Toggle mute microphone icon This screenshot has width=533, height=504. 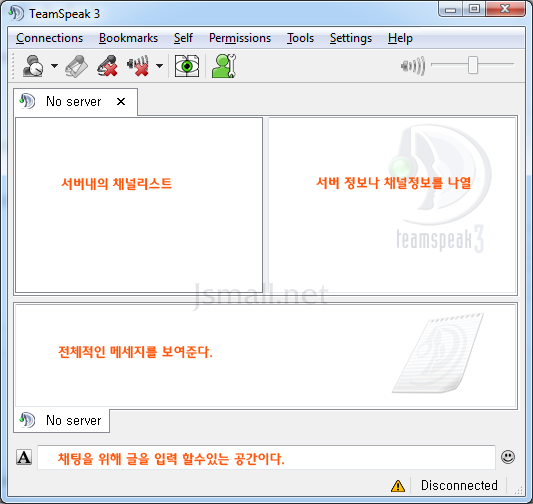point(107,66)
